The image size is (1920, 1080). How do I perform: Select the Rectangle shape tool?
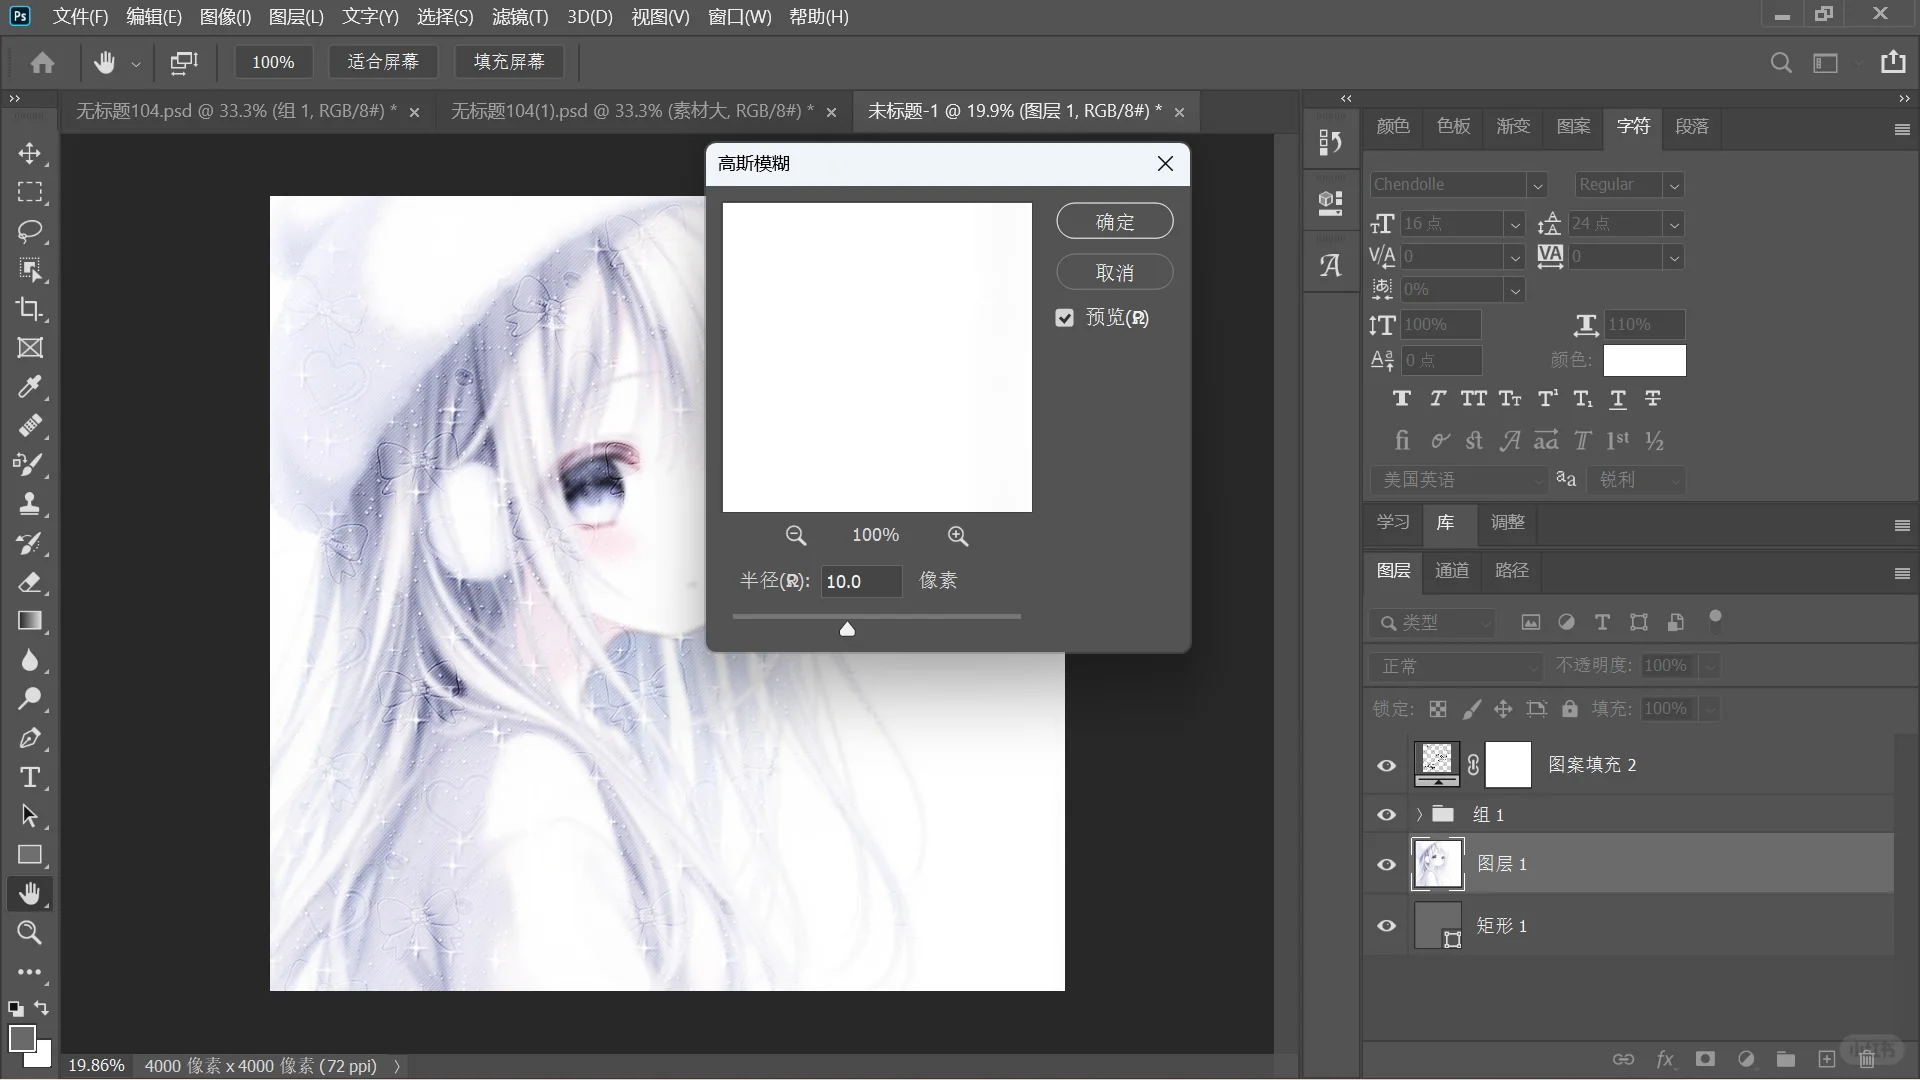(x=30, y=855)
